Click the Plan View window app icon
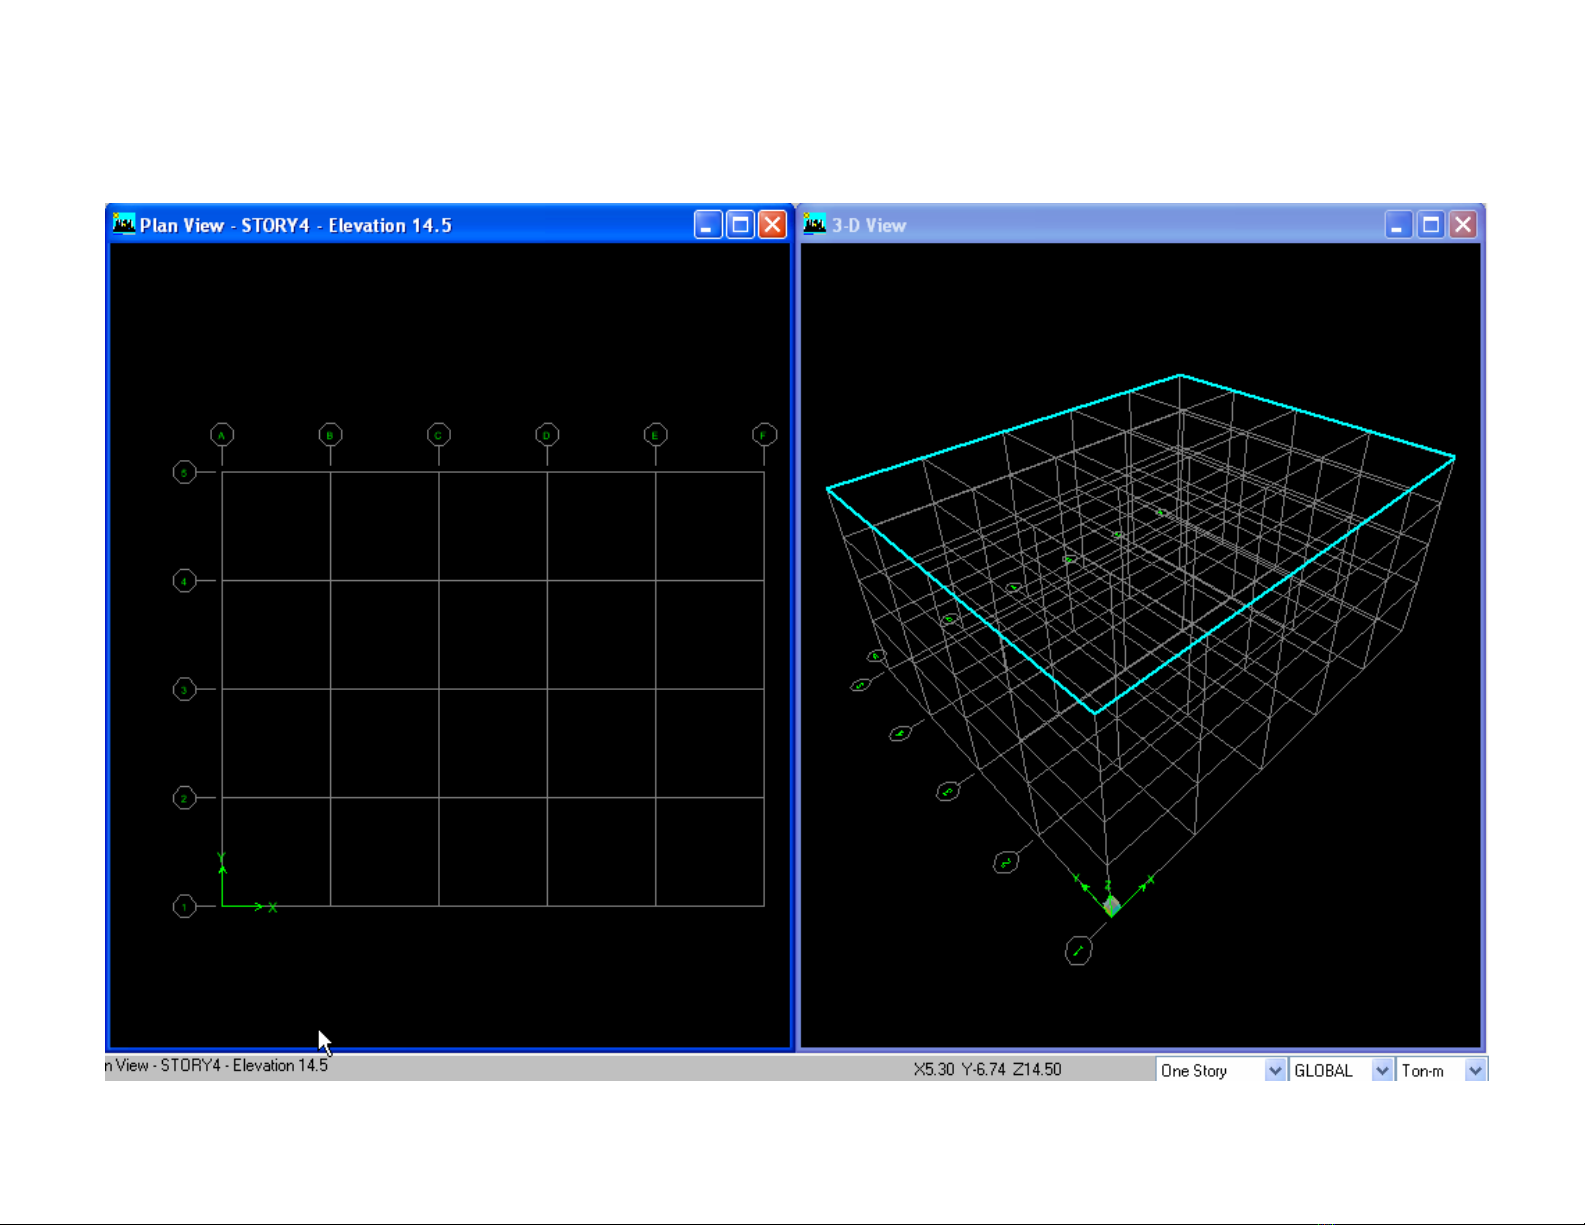 pos(124,224)
